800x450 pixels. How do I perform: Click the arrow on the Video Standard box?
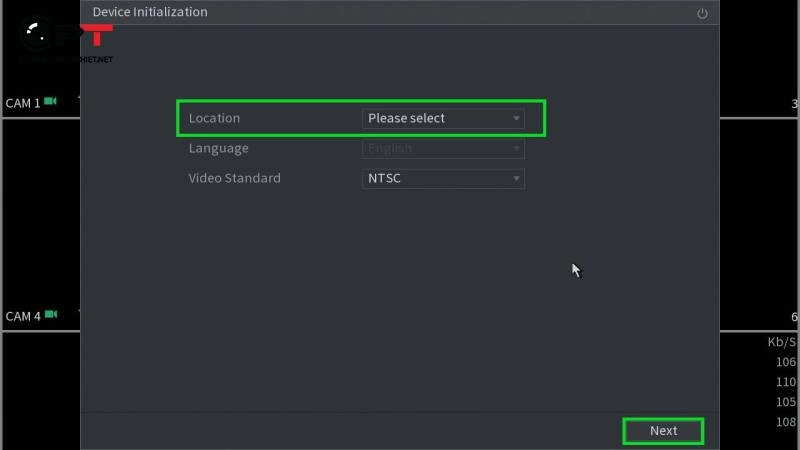point(517,179)
